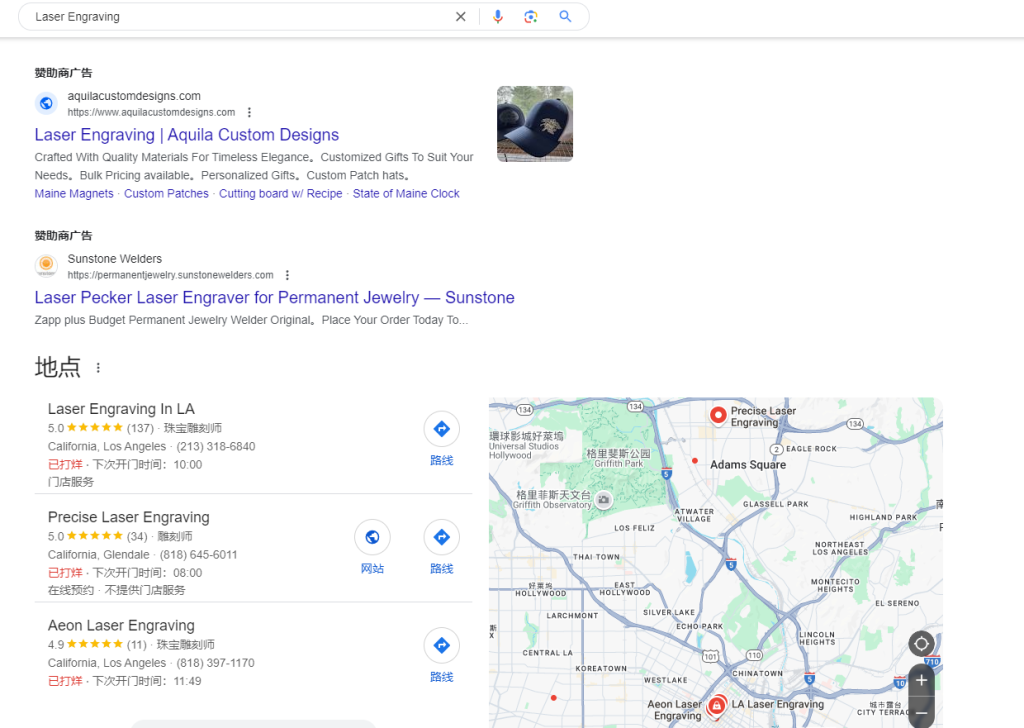This screenshot has width=1024, height=728.
Task: Center map on my current location
Action: click(x=921, y=644)
